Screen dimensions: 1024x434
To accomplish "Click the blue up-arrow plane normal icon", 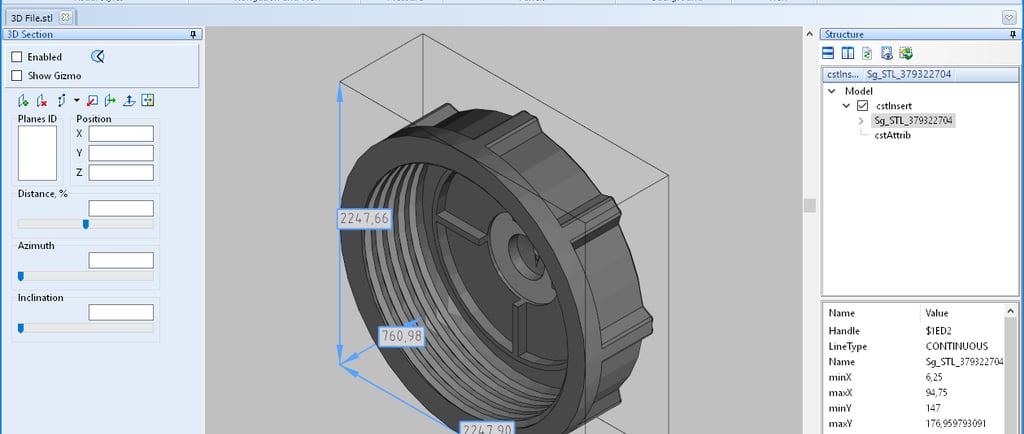I will pos(129,101).
